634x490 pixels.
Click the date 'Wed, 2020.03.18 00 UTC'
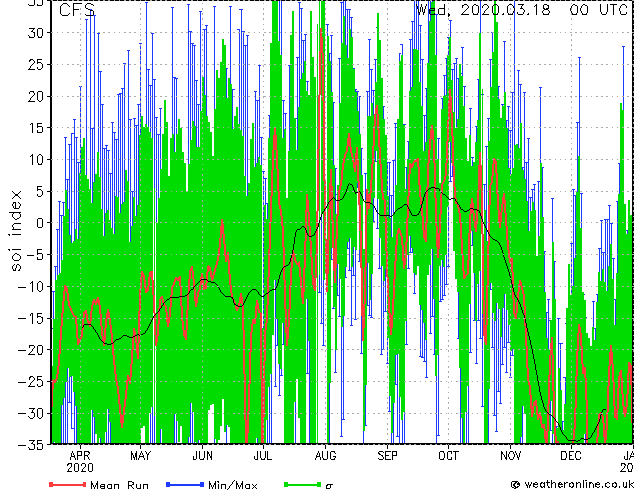(522, 9)
